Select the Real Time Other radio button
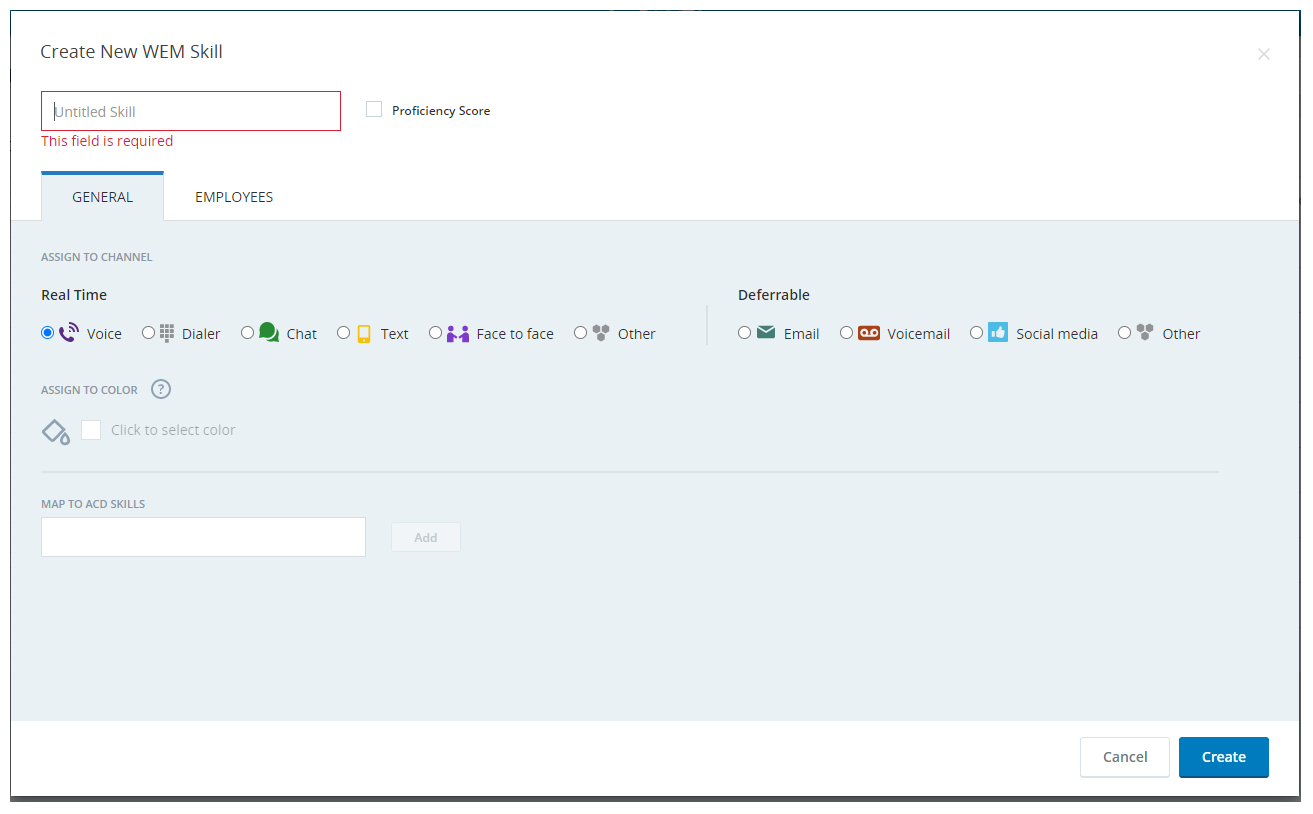Image resolution: width=1313 pixels, height=814 pixels. (581, 333)
